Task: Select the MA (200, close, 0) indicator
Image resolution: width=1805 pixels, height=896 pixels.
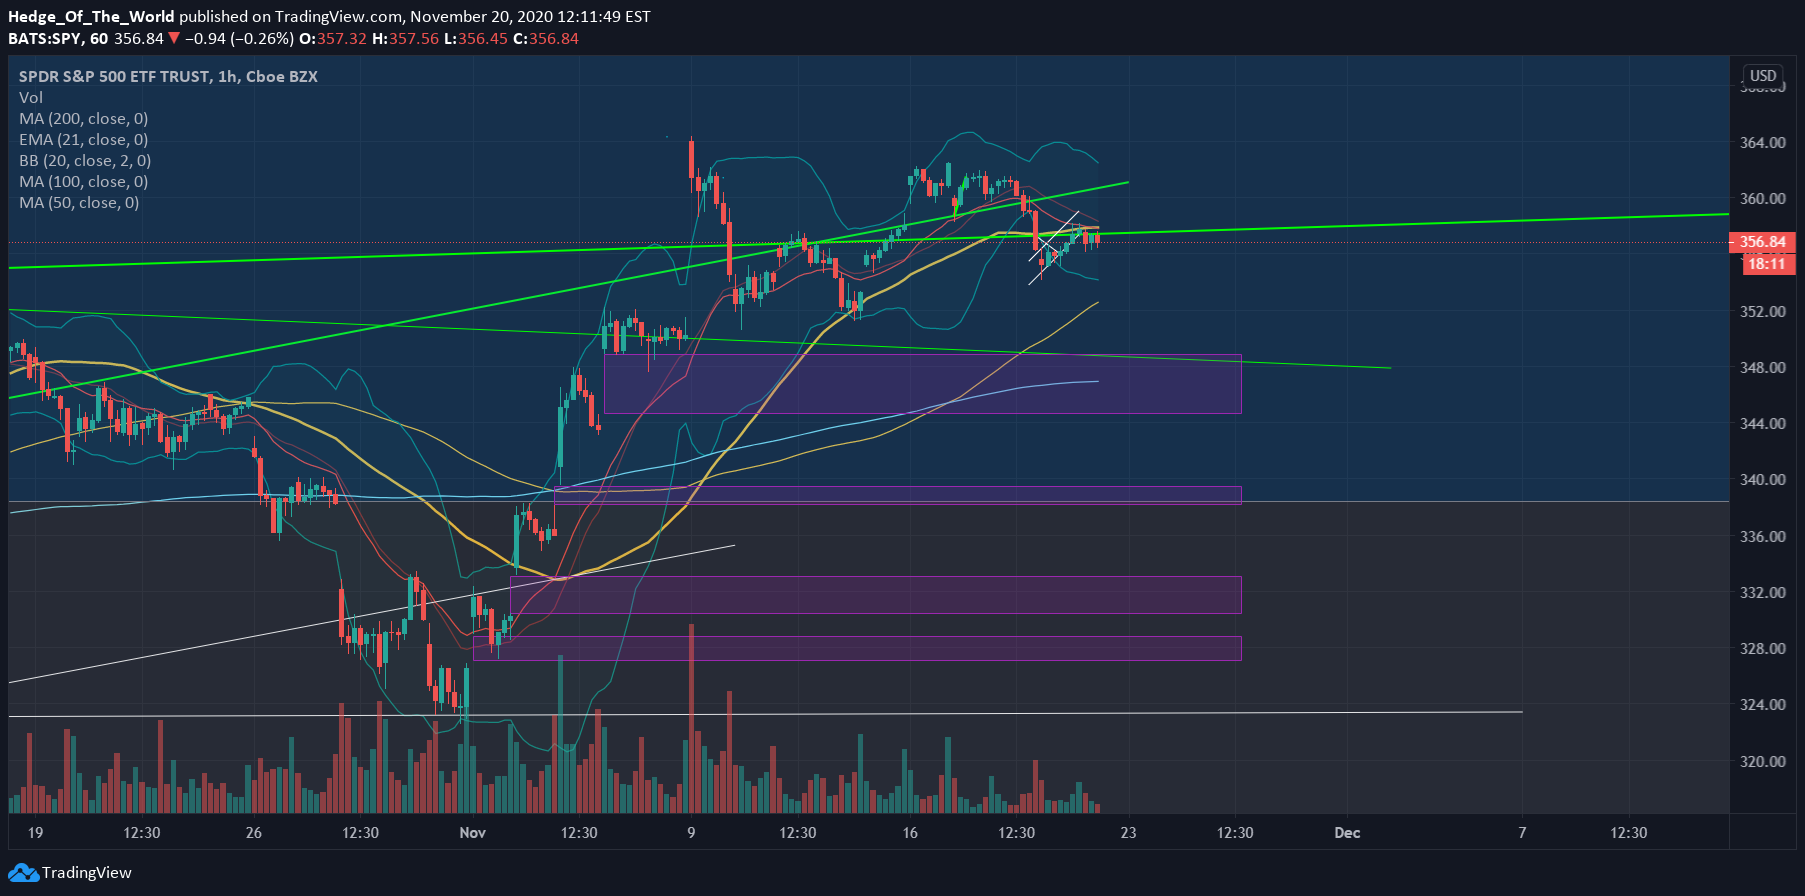Action: click(83, 118)
